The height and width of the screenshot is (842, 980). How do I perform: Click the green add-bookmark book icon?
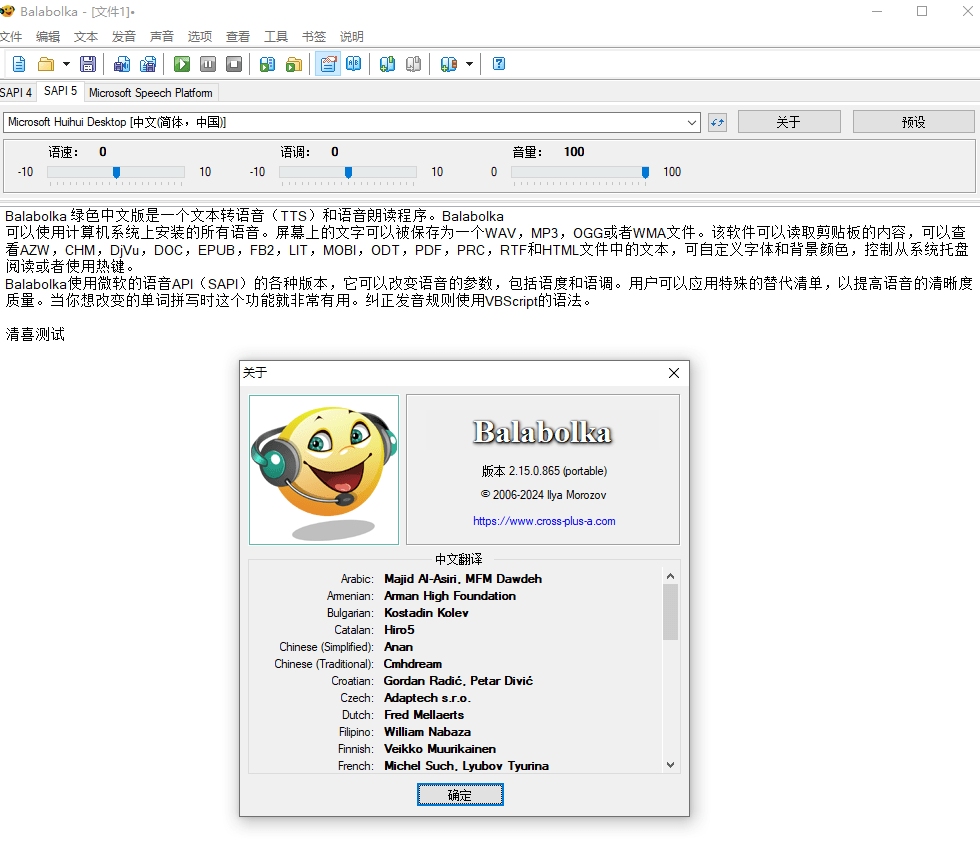(388, 64)
